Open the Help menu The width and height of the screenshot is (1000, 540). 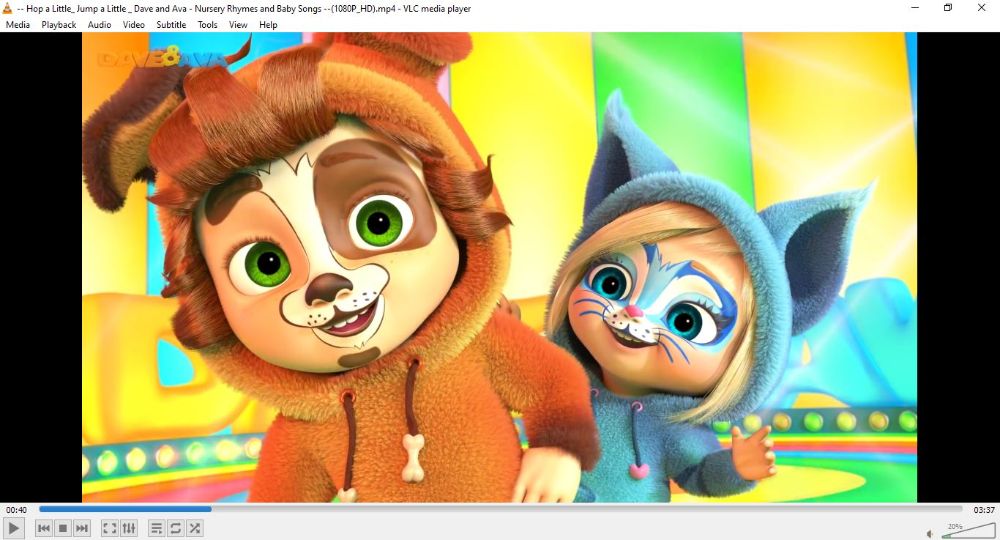(268, 25)
